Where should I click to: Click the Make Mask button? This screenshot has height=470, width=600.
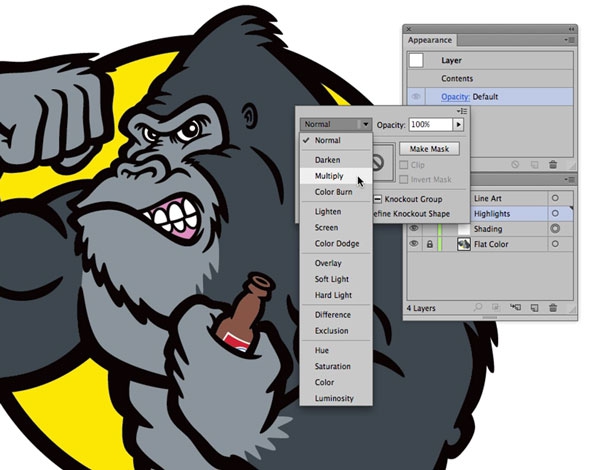(x=426, y=148)
